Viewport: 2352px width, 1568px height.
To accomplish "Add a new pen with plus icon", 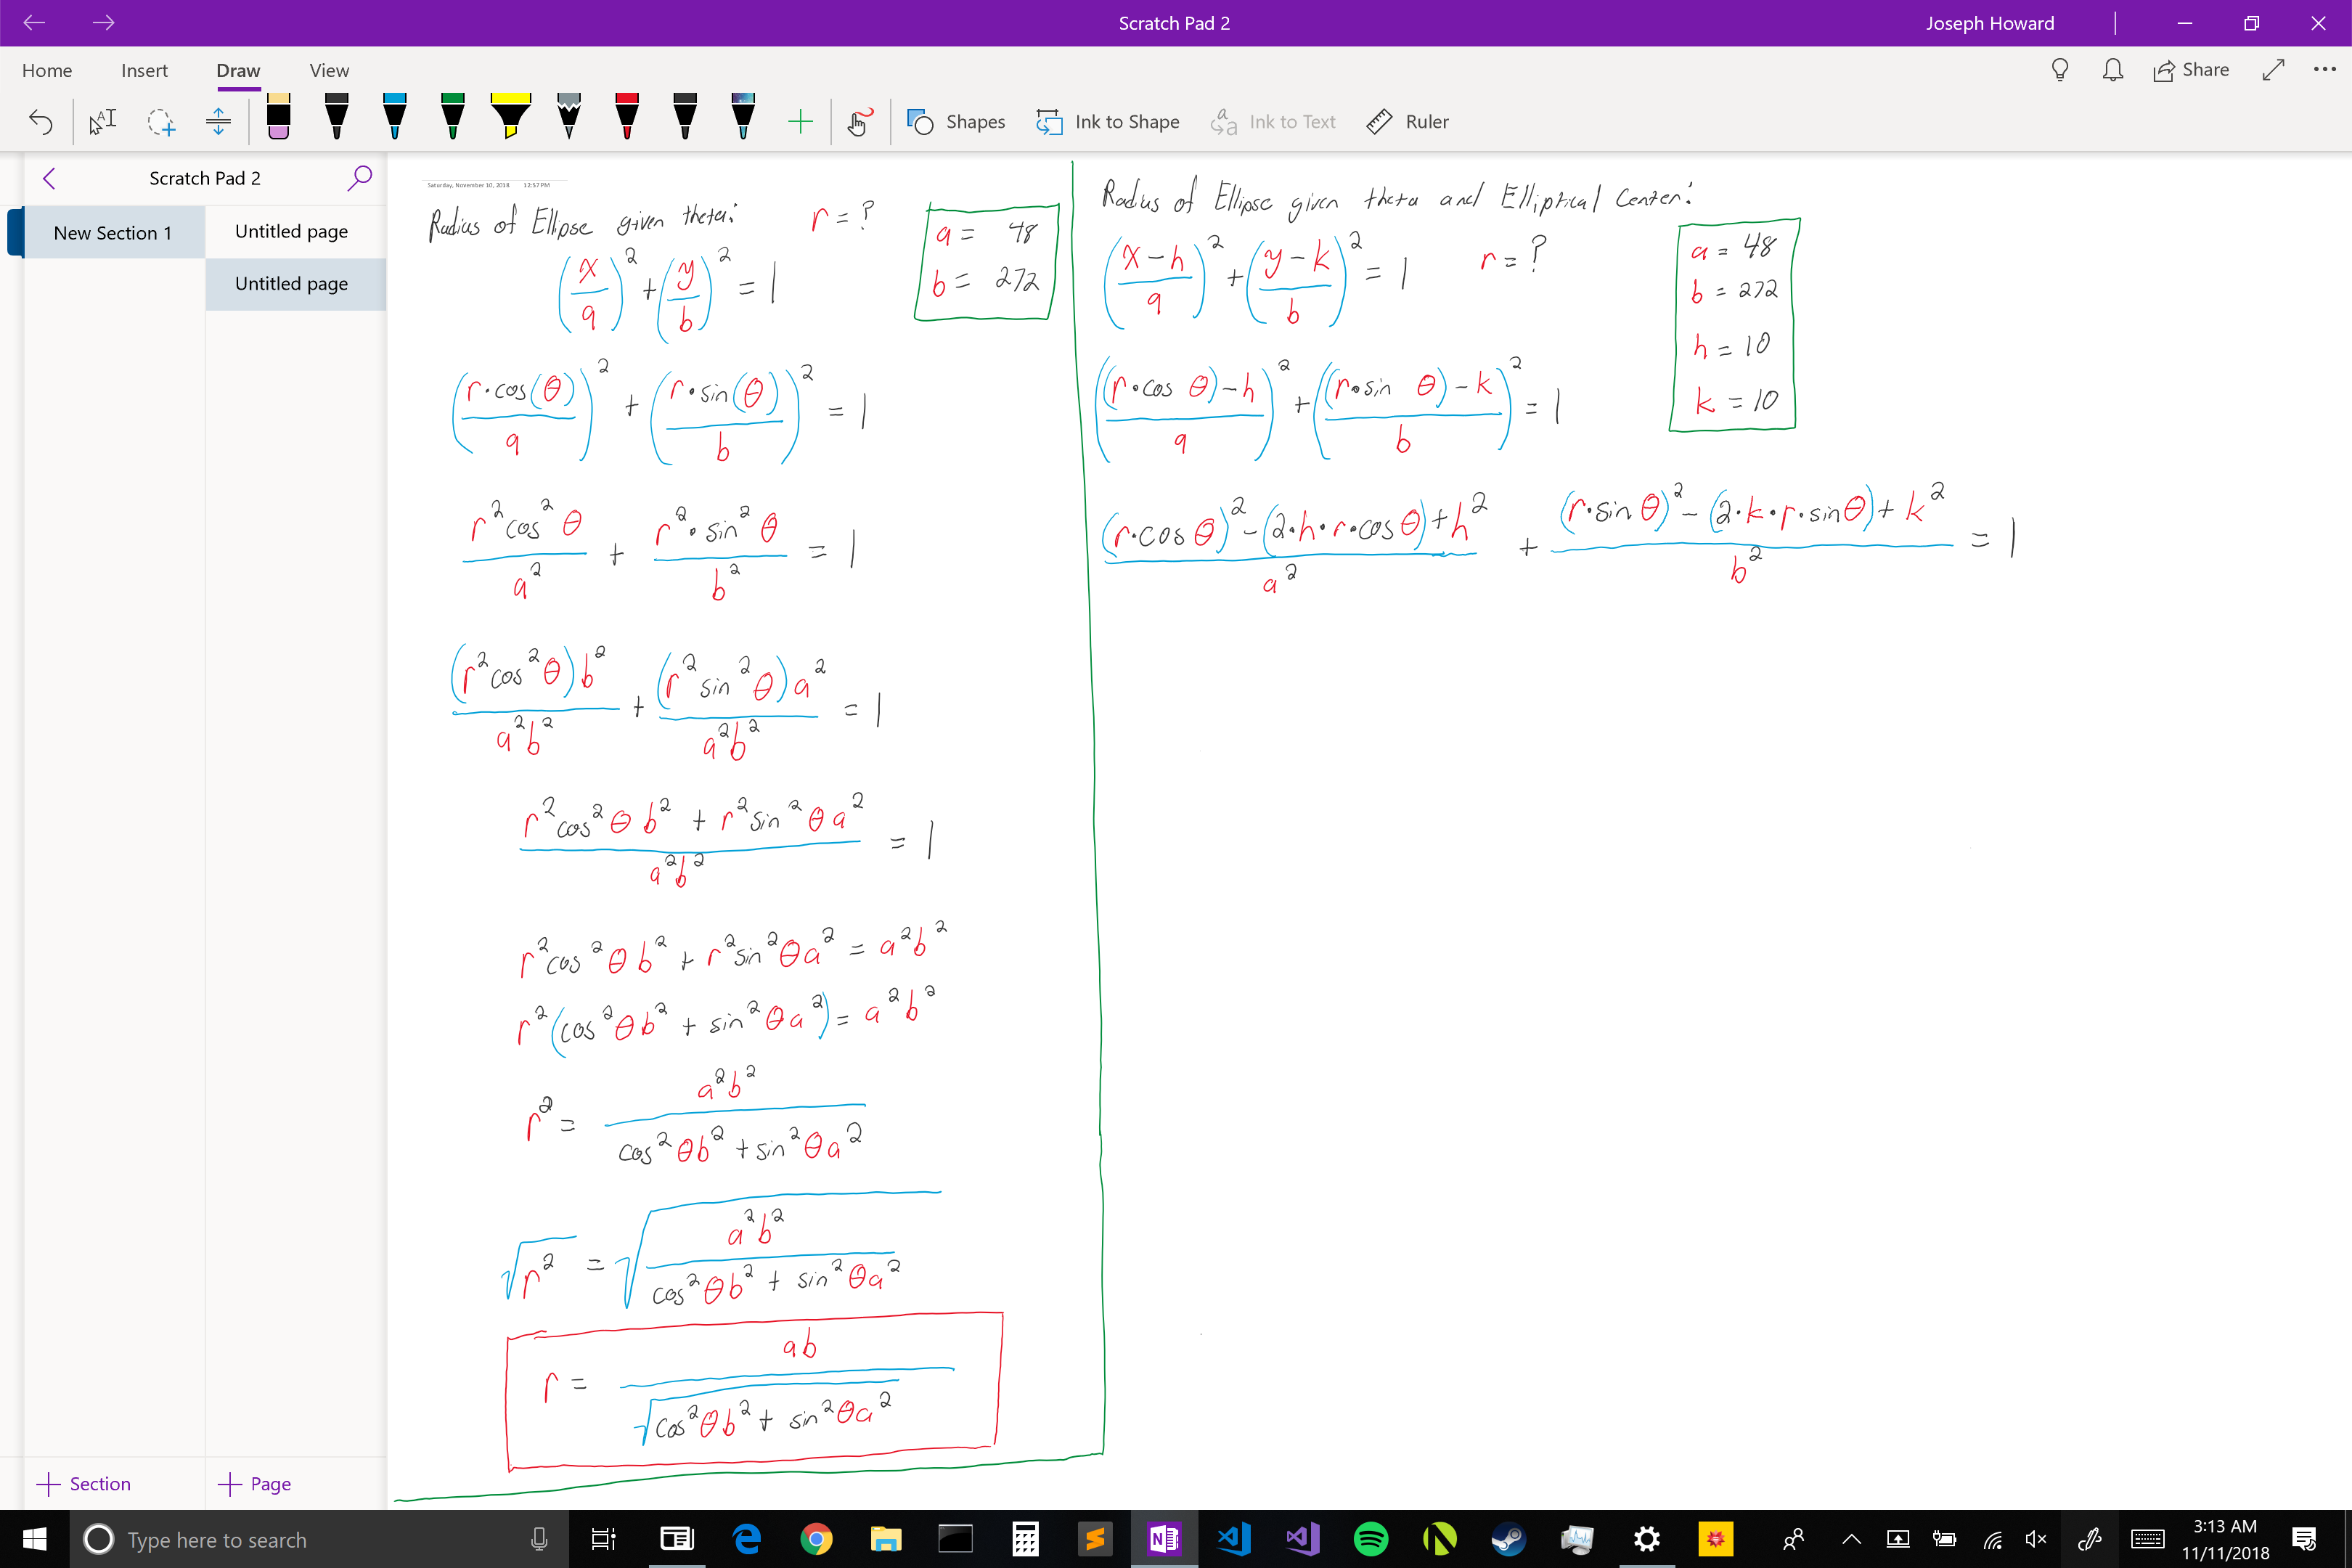I will 800,122.
